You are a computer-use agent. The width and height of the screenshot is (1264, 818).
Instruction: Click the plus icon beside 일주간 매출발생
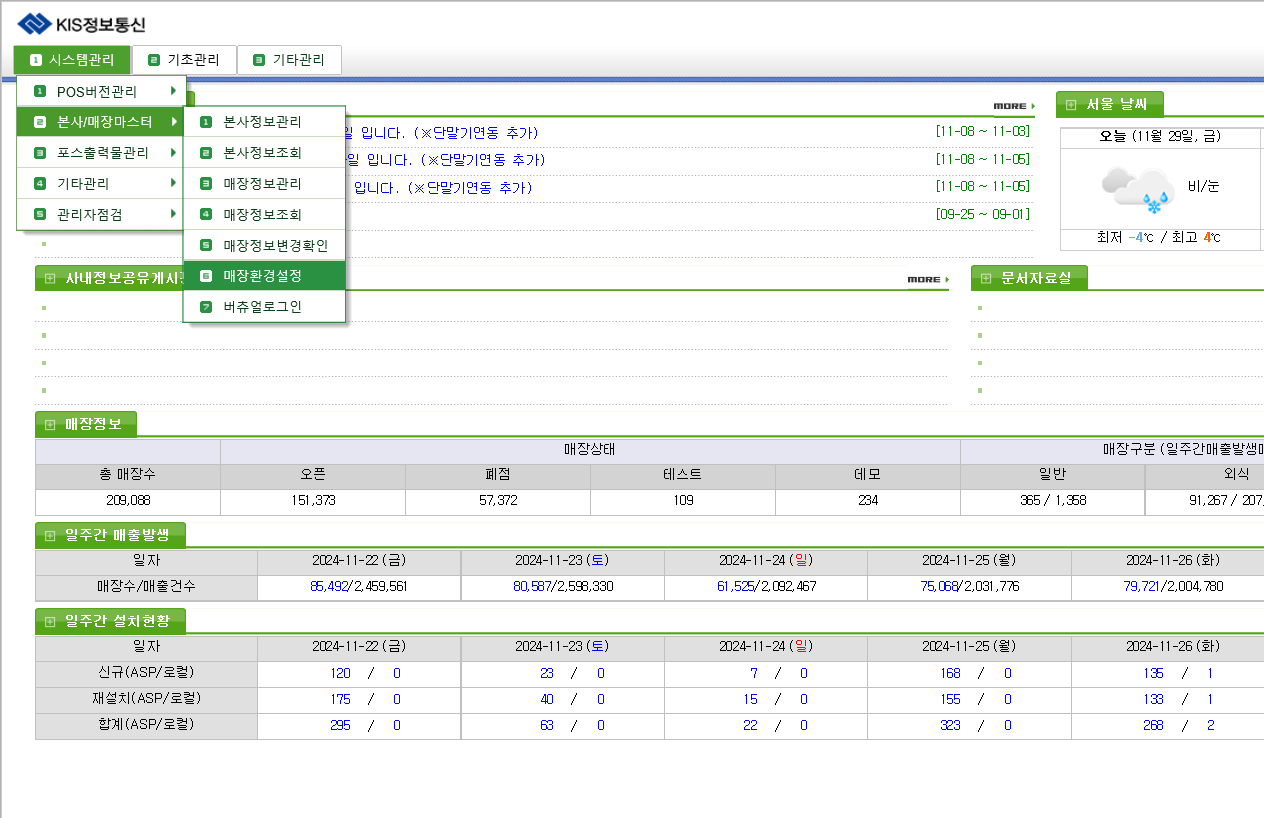49,536
